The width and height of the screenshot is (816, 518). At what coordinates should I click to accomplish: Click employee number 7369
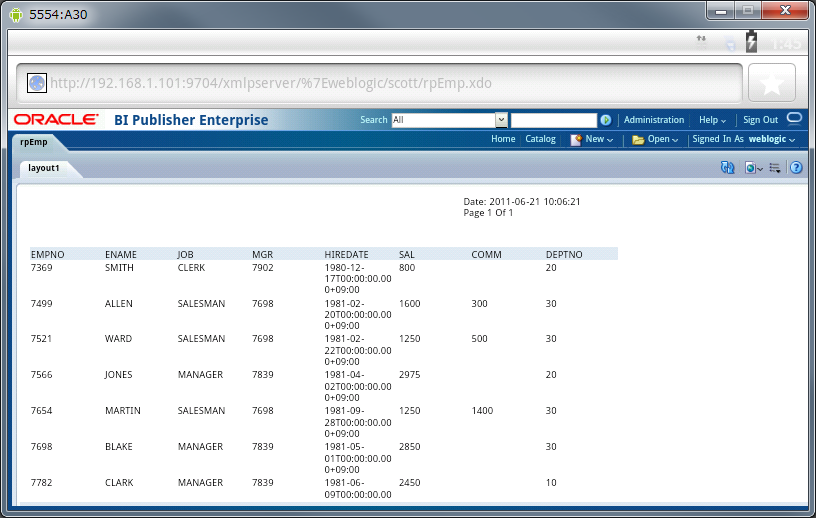tap(41, 268)
